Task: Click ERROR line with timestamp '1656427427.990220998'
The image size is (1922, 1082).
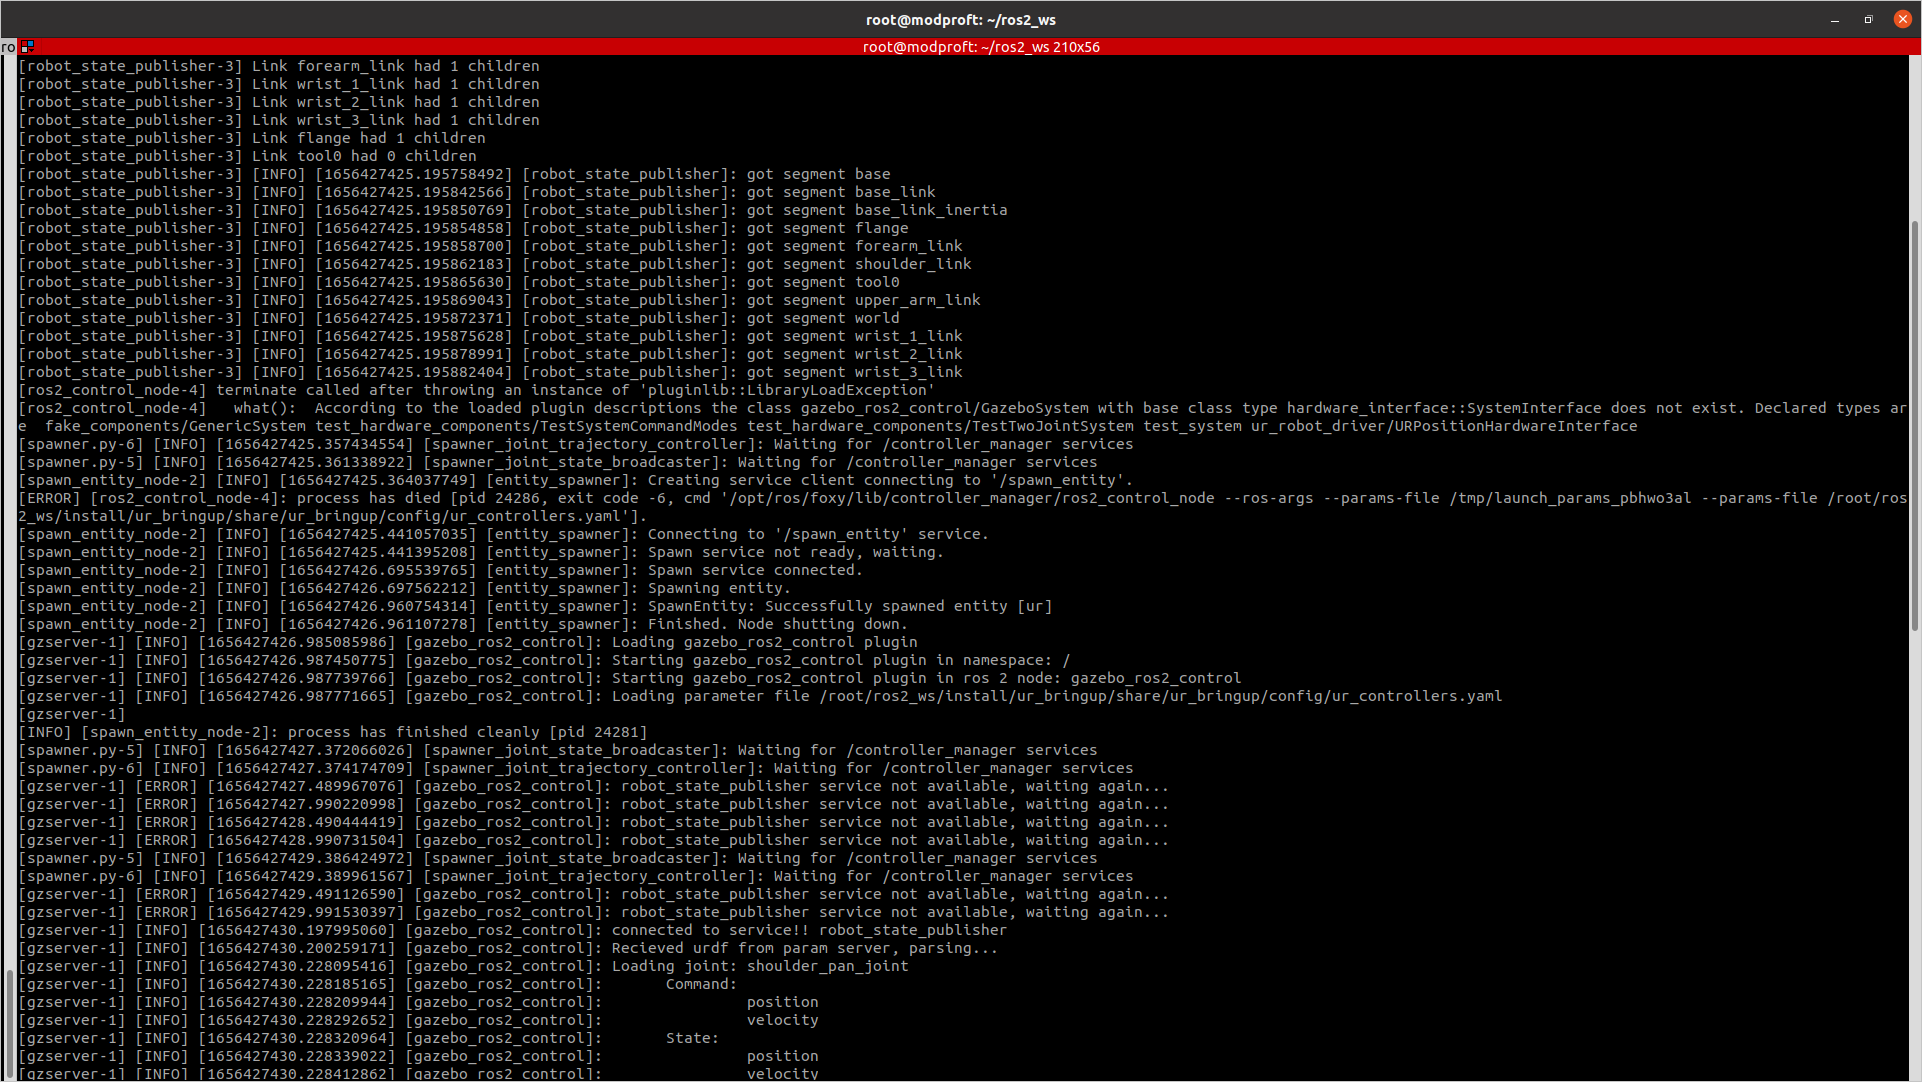Action: [593, 804]
